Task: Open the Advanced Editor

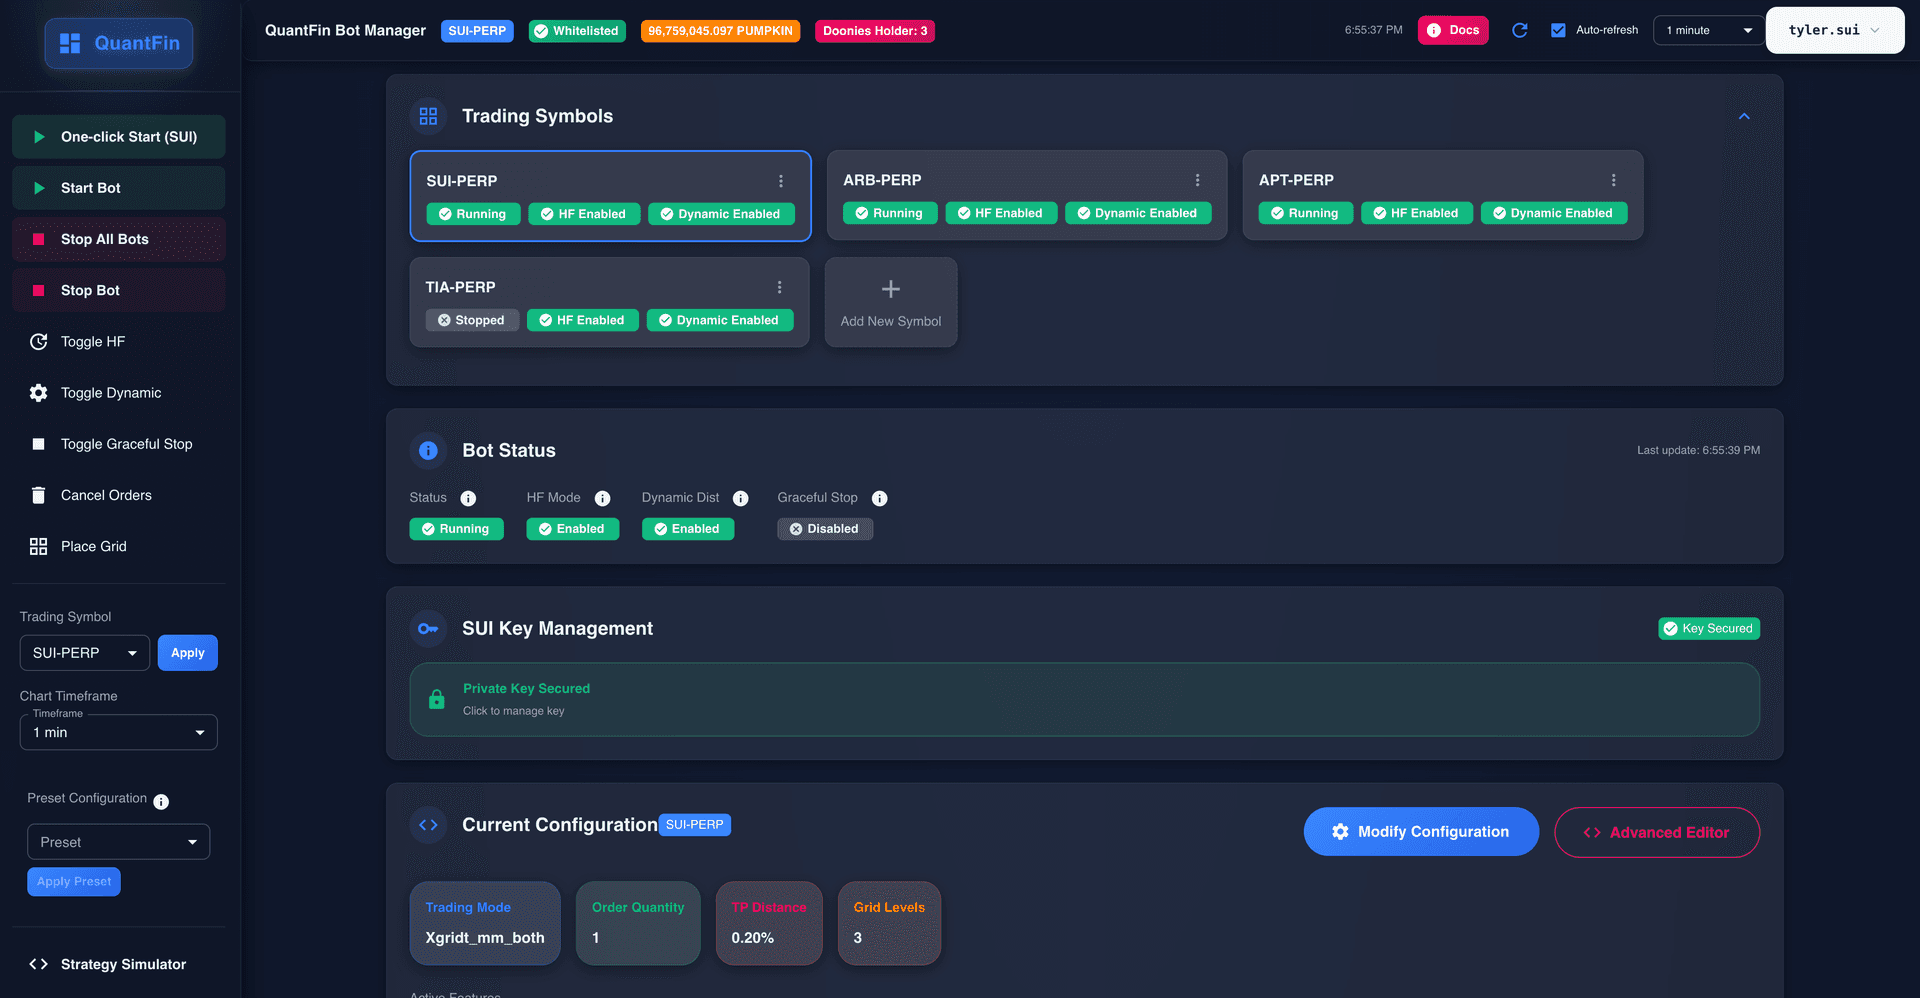Action: point(1657,832)
